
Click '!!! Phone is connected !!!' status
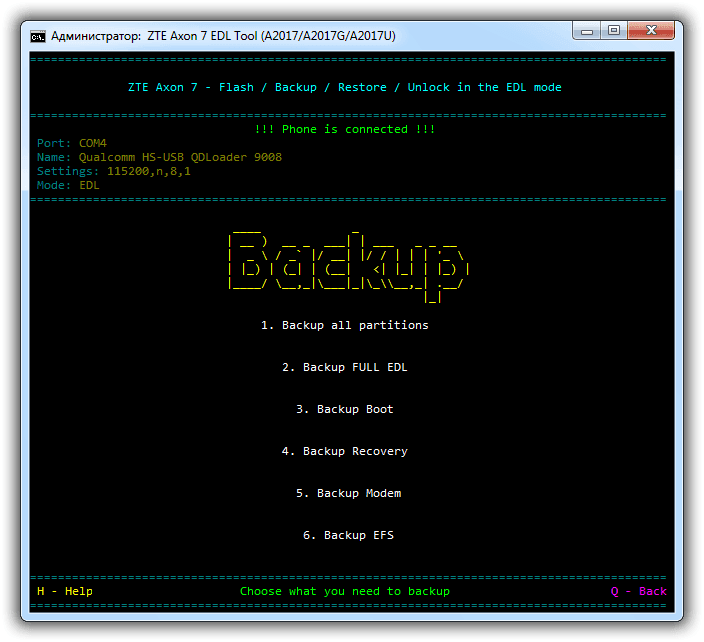[344, 129]
